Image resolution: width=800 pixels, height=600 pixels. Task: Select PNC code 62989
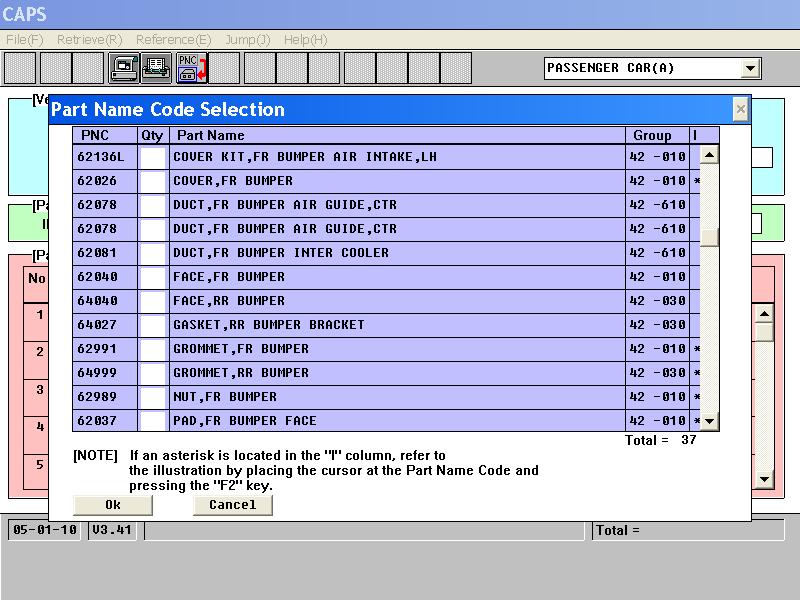[97, 397]
